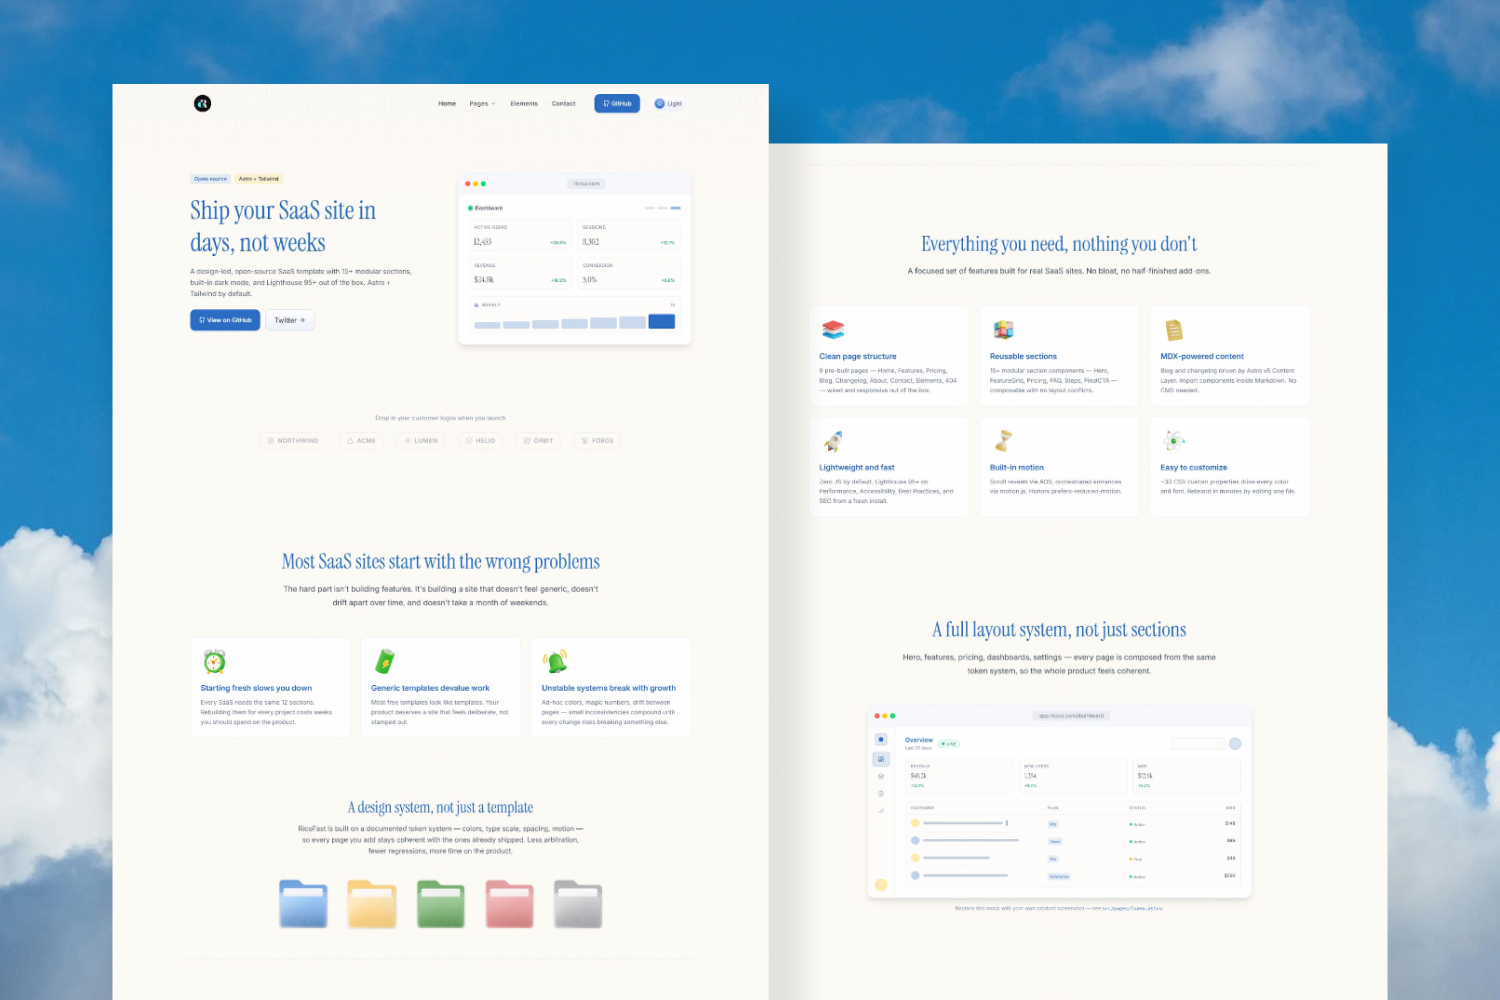Click the stacked layers icon
Screen dimensions: 1500x1000
(833, 330)
